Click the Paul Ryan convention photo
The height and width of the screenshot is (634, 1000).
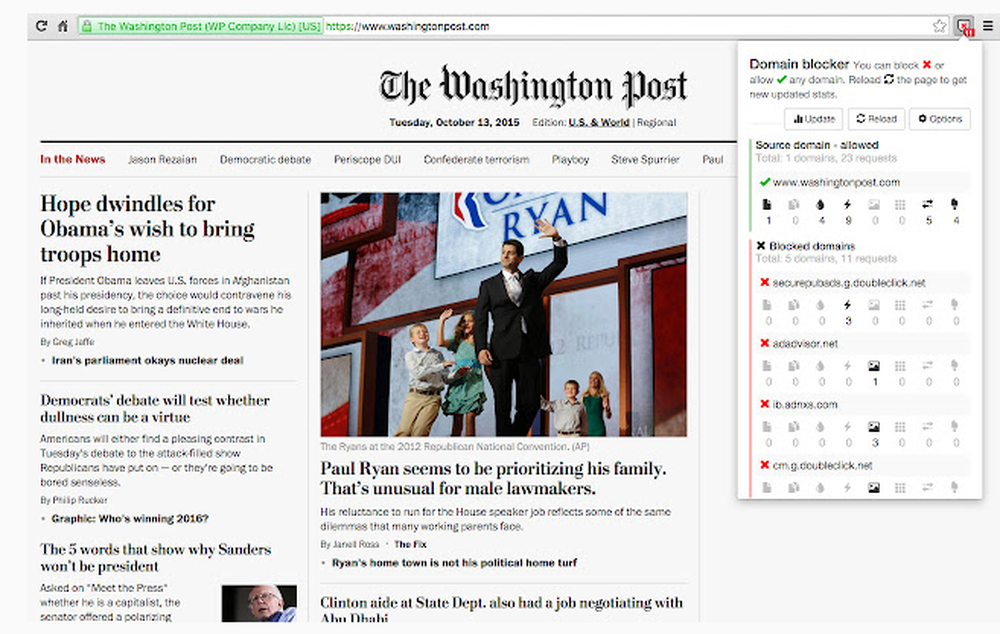click(504, 314)
